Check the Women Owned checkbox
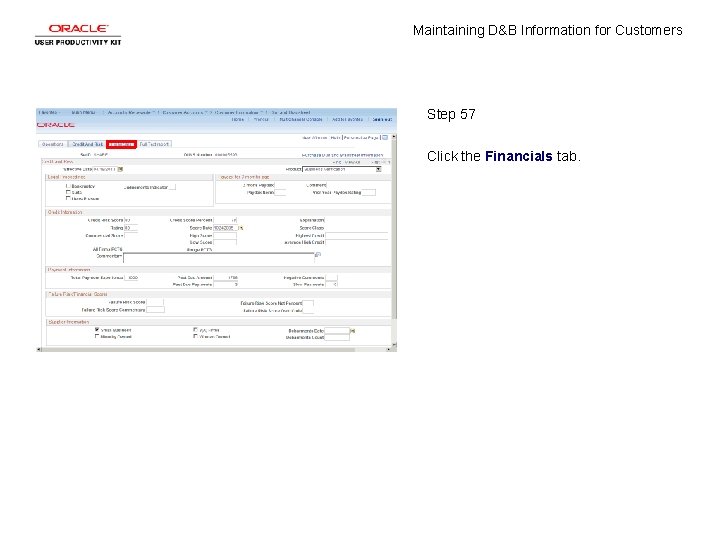 click(x=196, y=336)
